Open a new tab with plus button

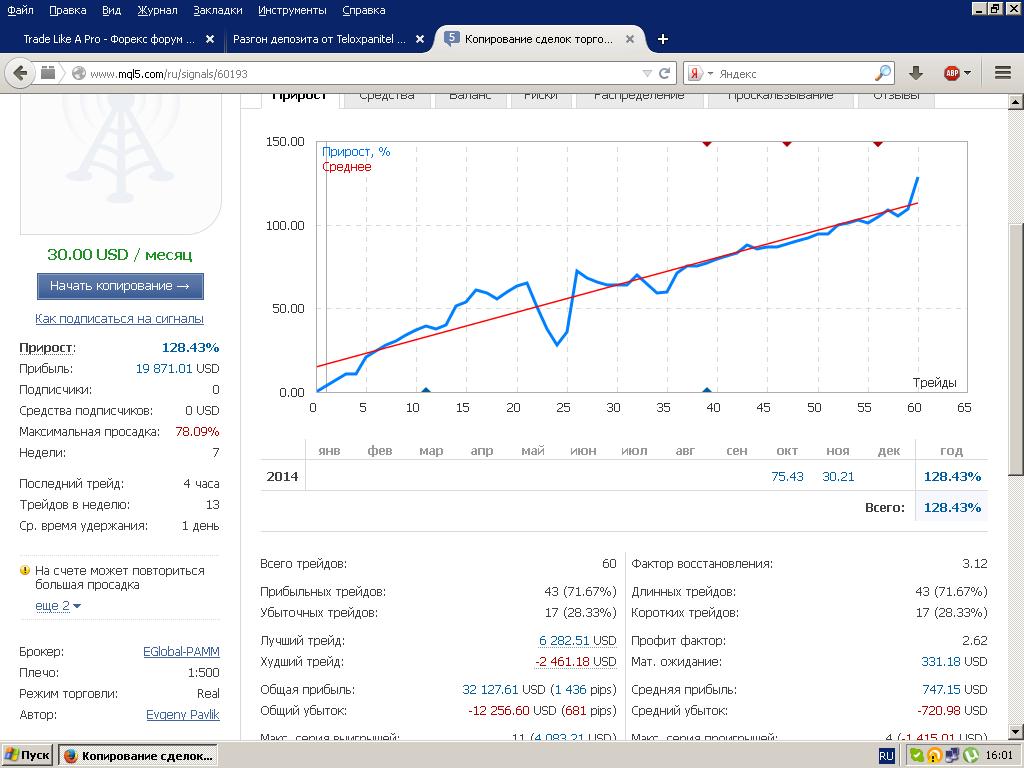pos(662,39)
